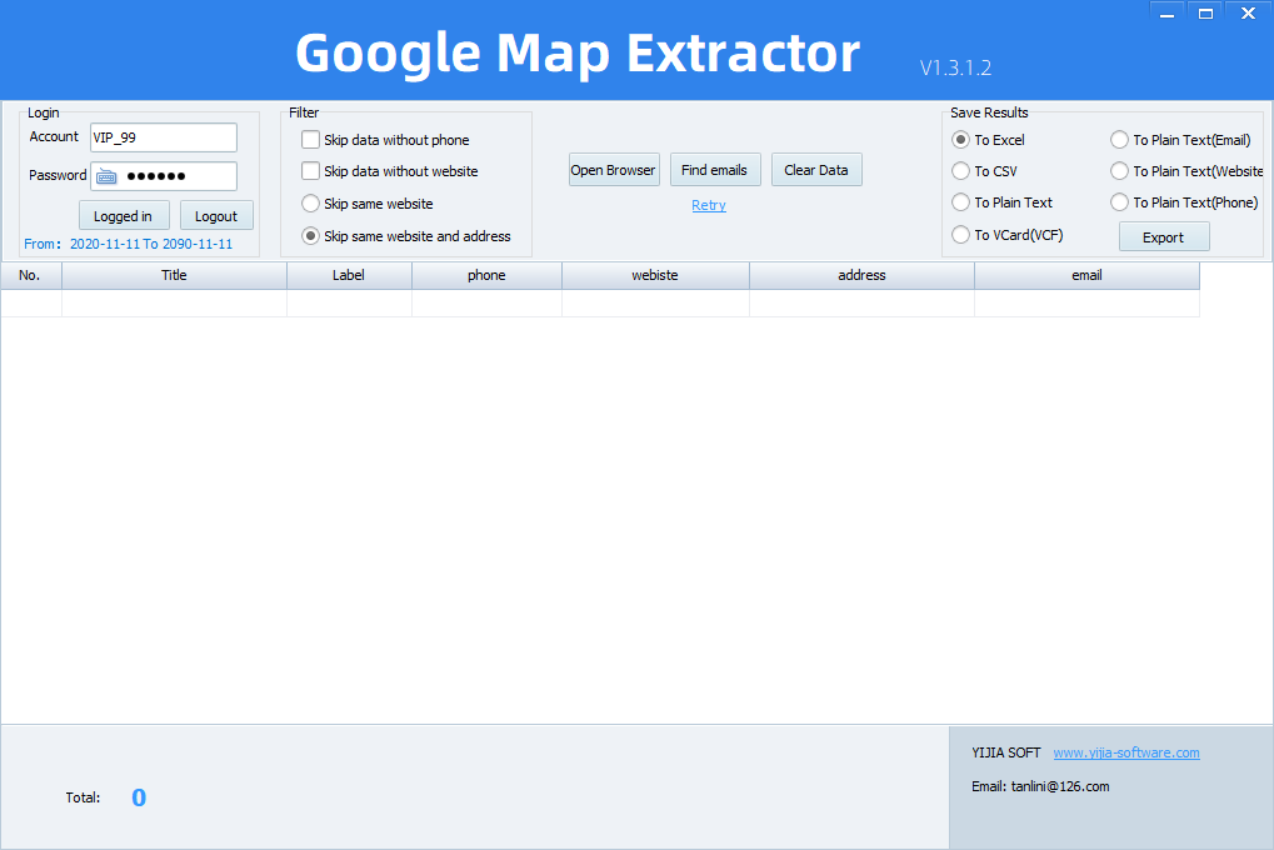Enable Skip data without phone checkbox

coord(311,140)
